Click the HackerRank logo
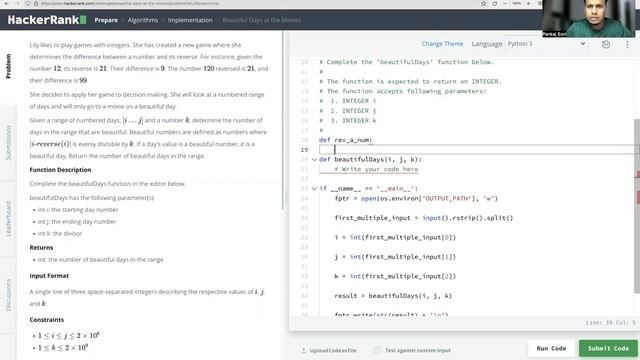 tap(47, 20)
